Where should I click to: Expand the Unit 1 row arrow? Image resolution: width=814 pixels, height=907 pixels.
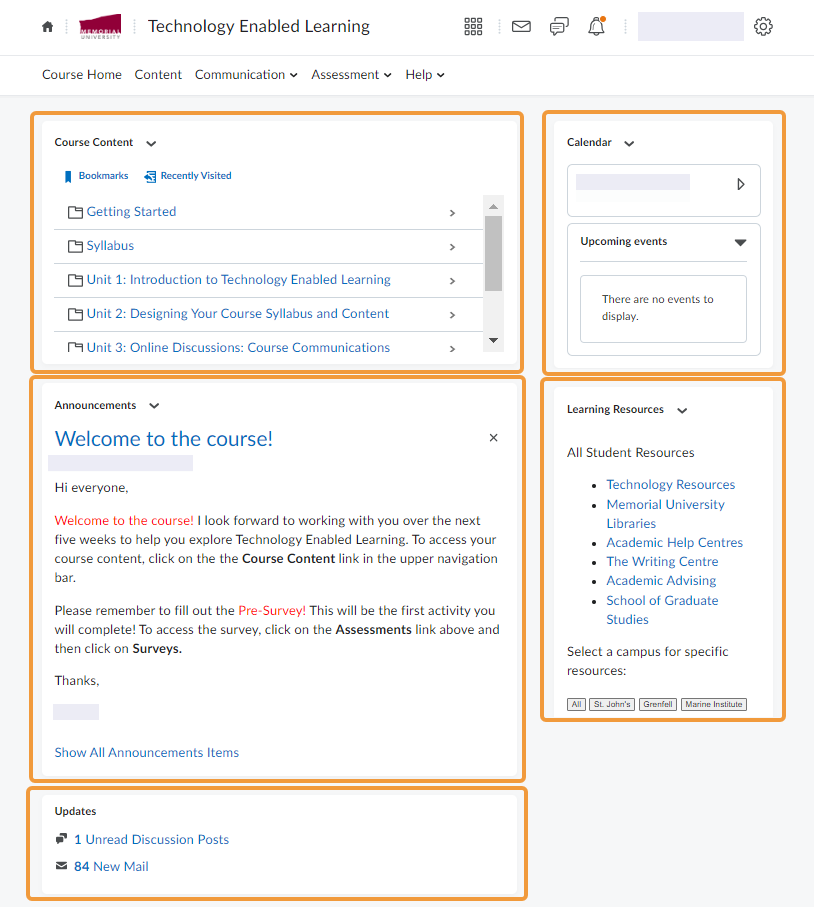tap(452, 281)
